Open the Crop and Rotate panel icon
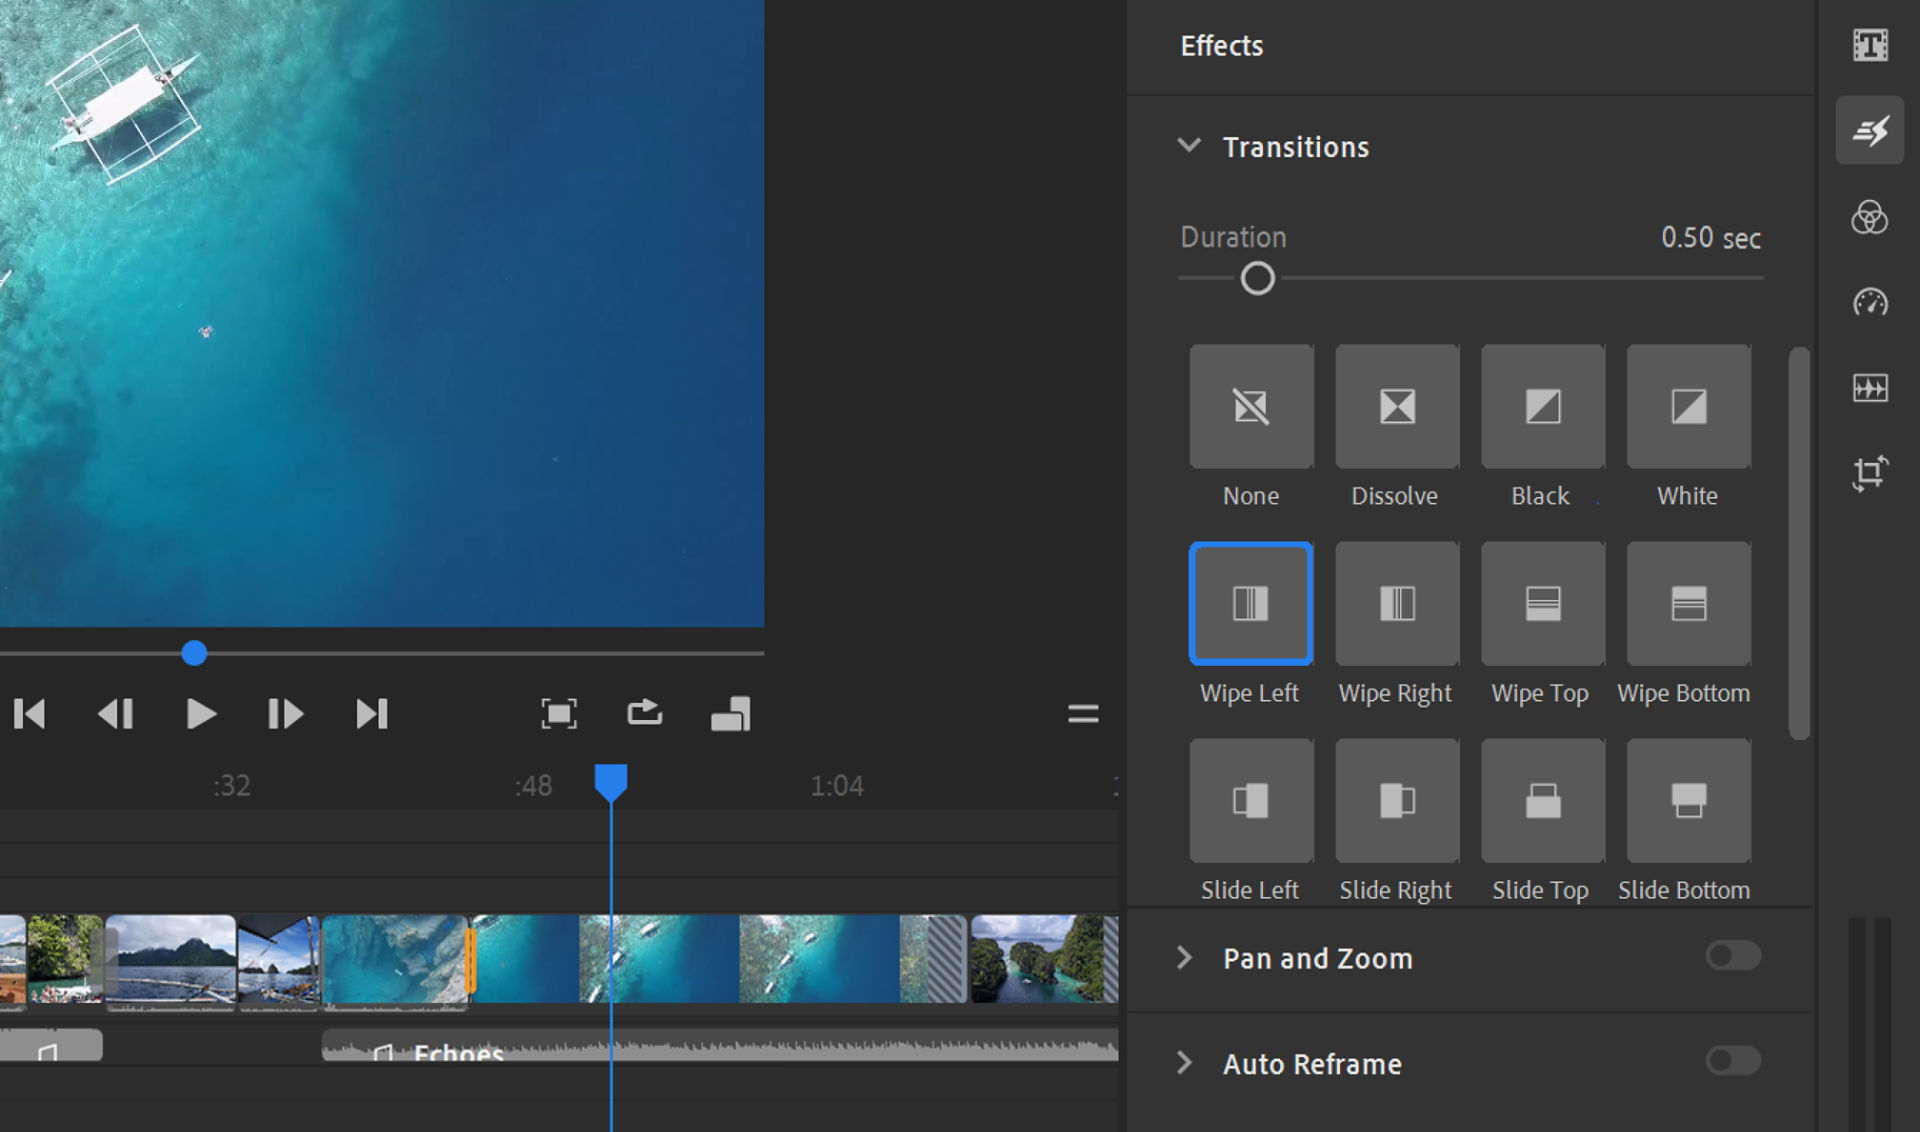 tap(1869, 472)
